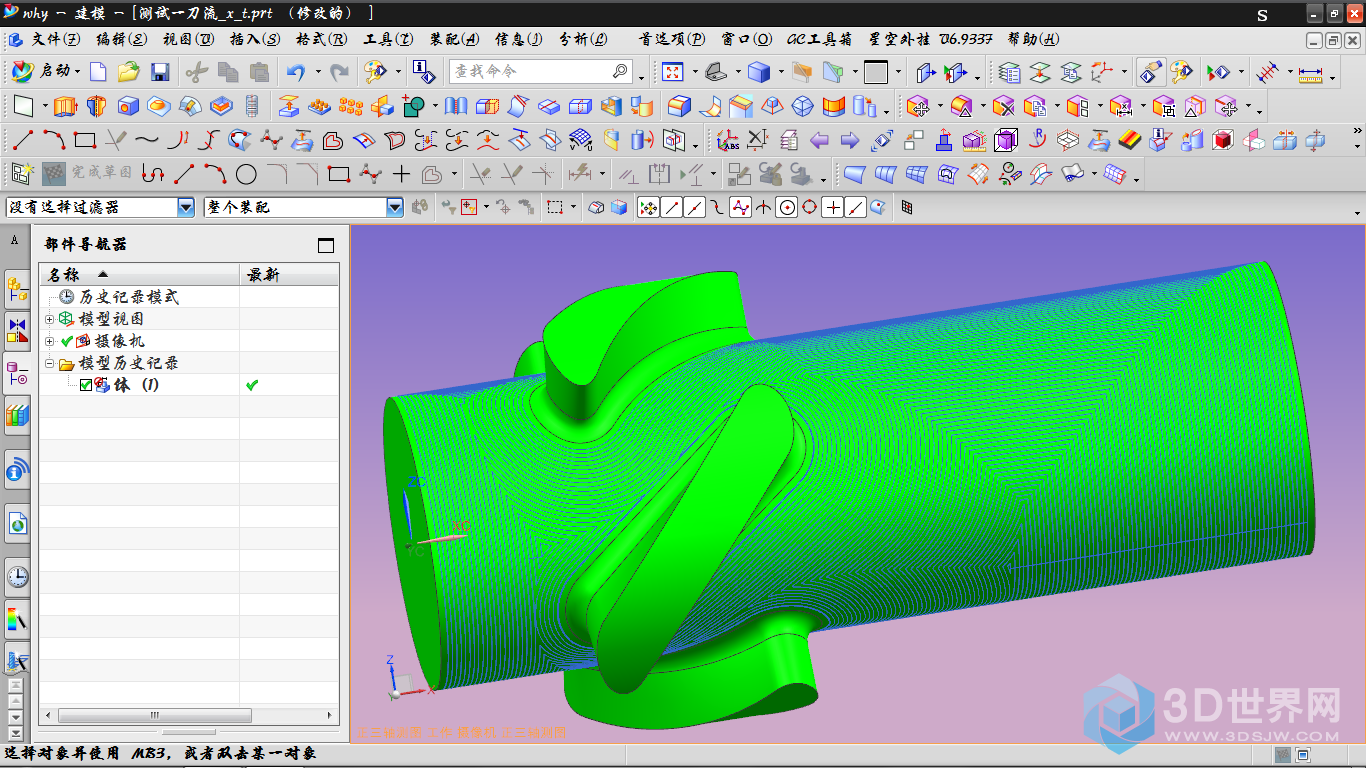Toggle the snap-to-intersection option
Viewport: 1366px width, 768px height.
764,207
